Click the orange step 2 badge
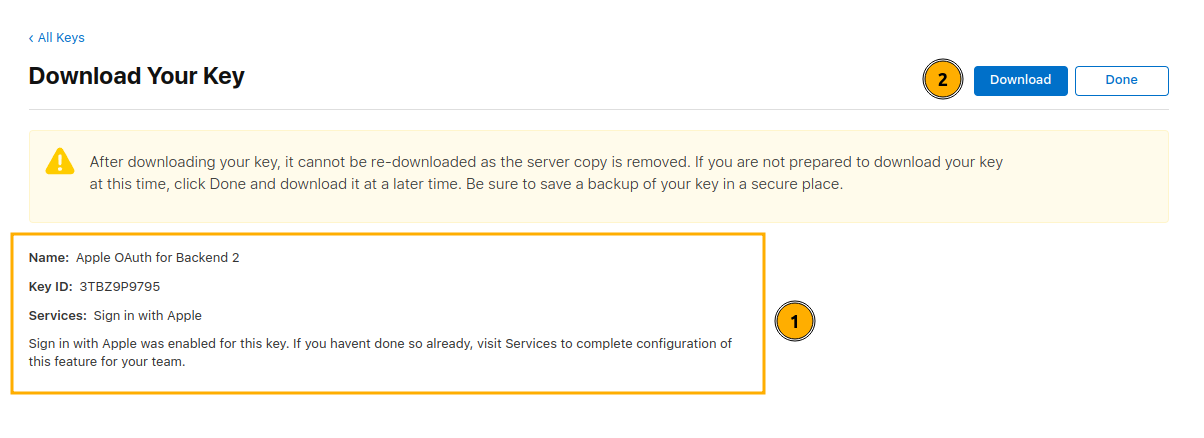The width and height of the screenshot is (1204, 438). 942,80
